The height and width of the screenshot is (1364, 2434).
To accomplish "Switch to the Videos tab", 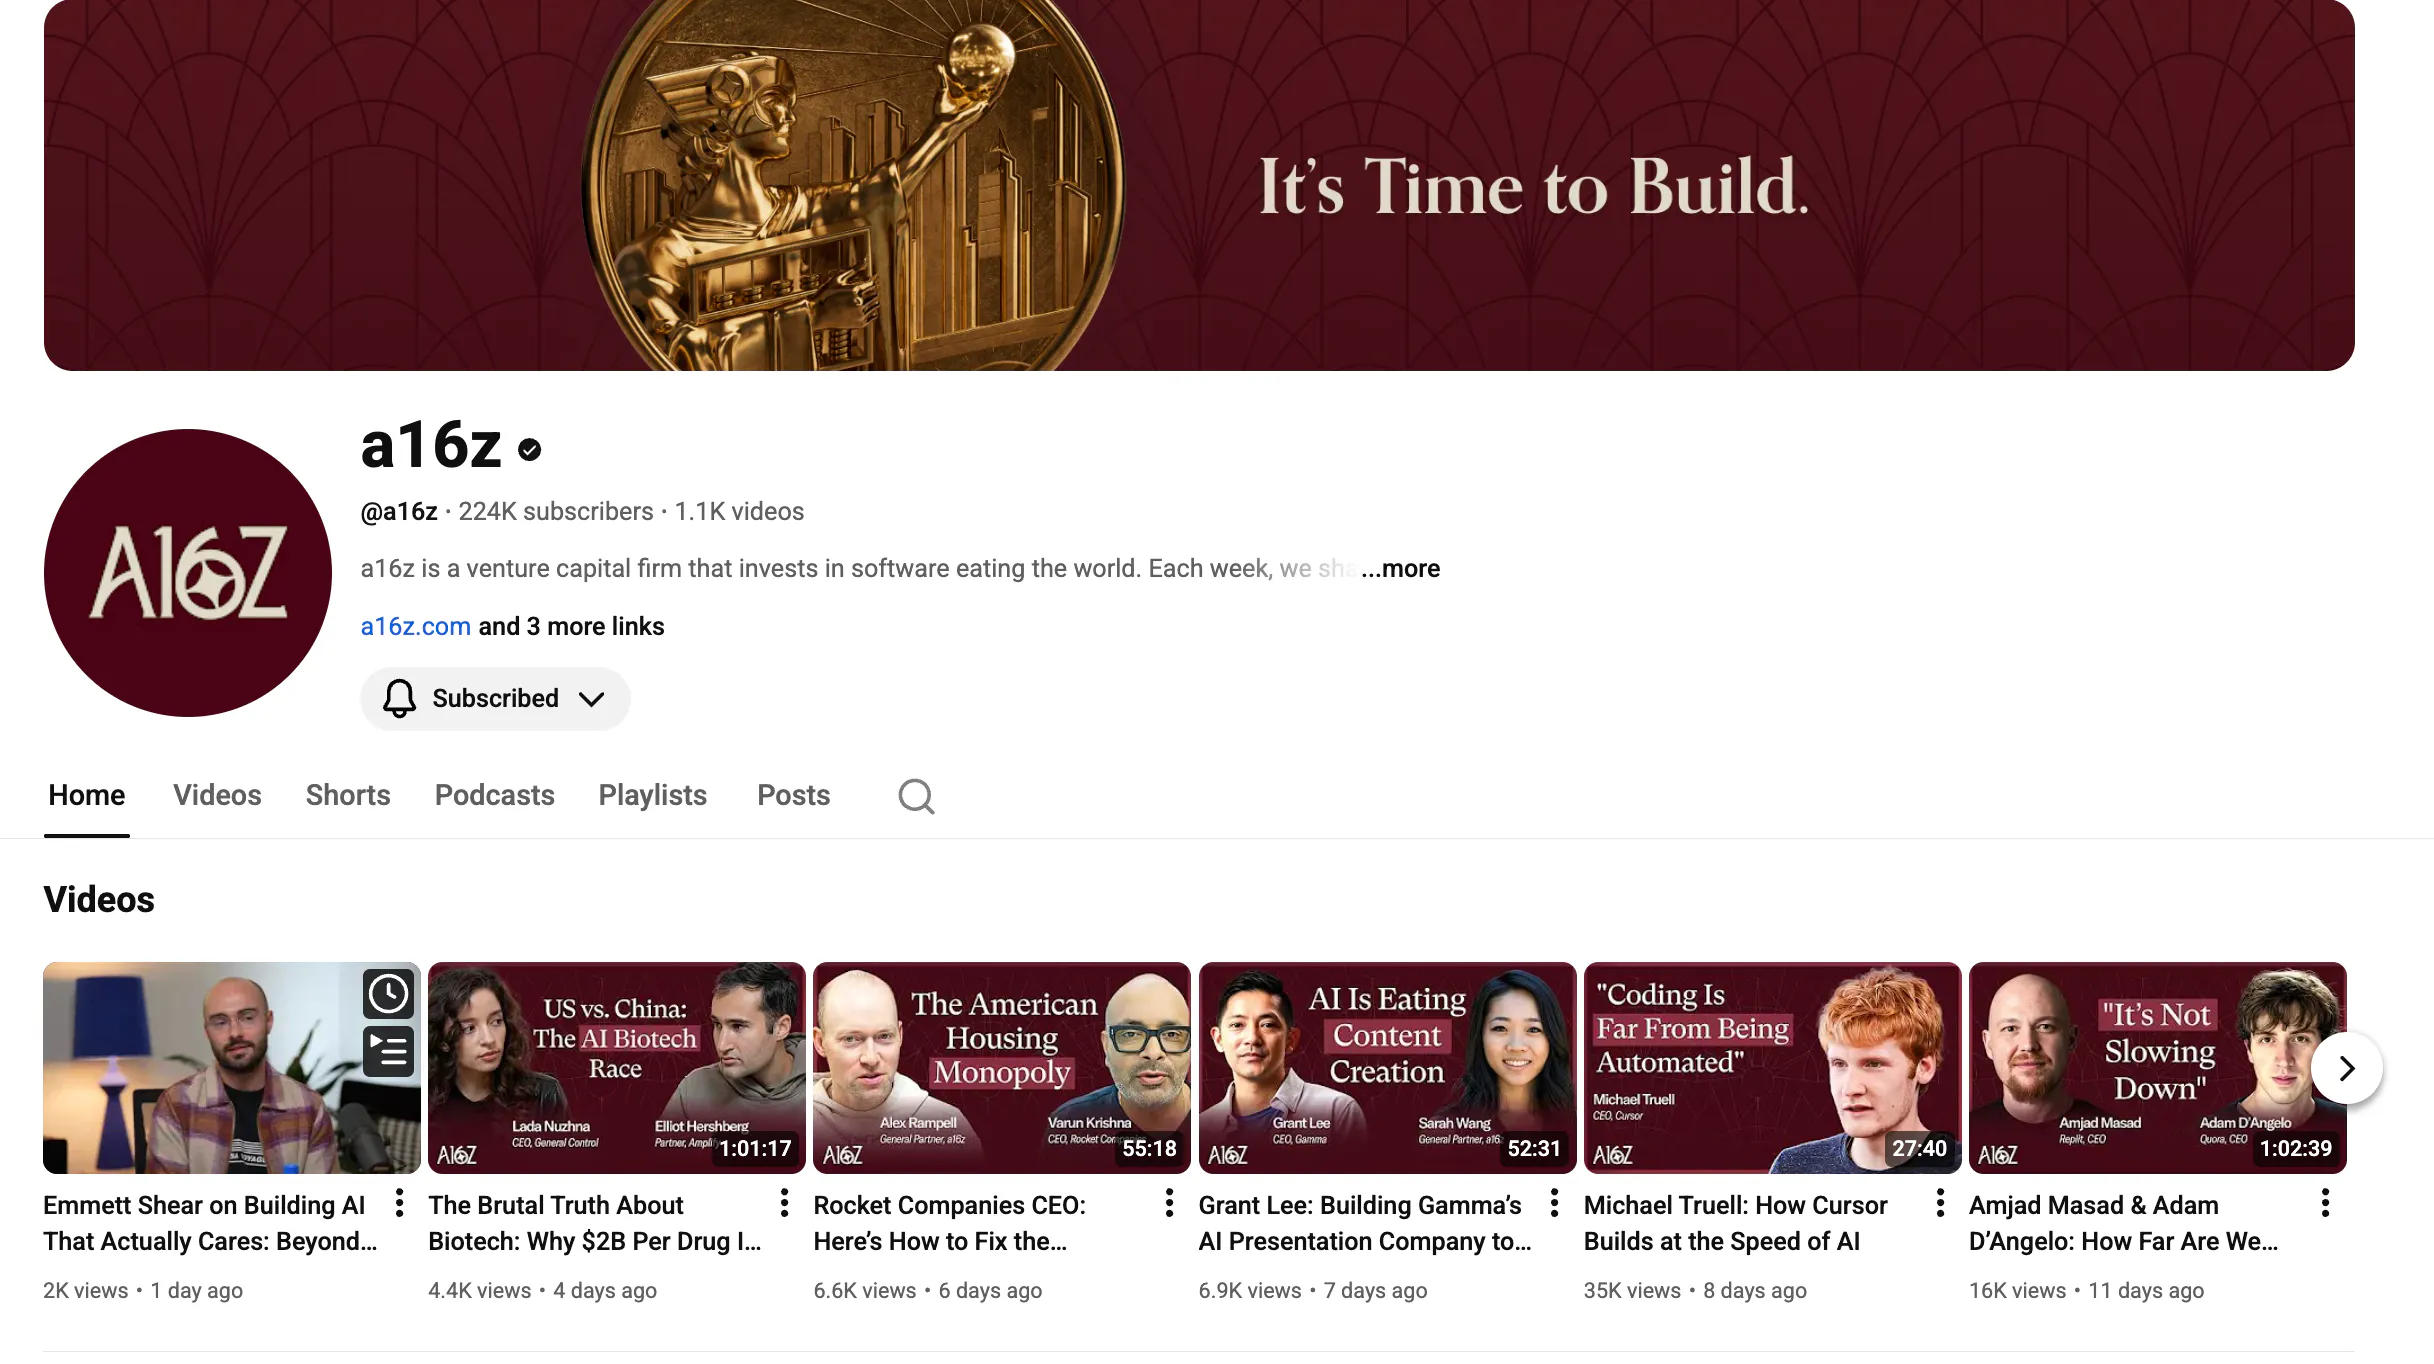I will click(x=217, y=795).
